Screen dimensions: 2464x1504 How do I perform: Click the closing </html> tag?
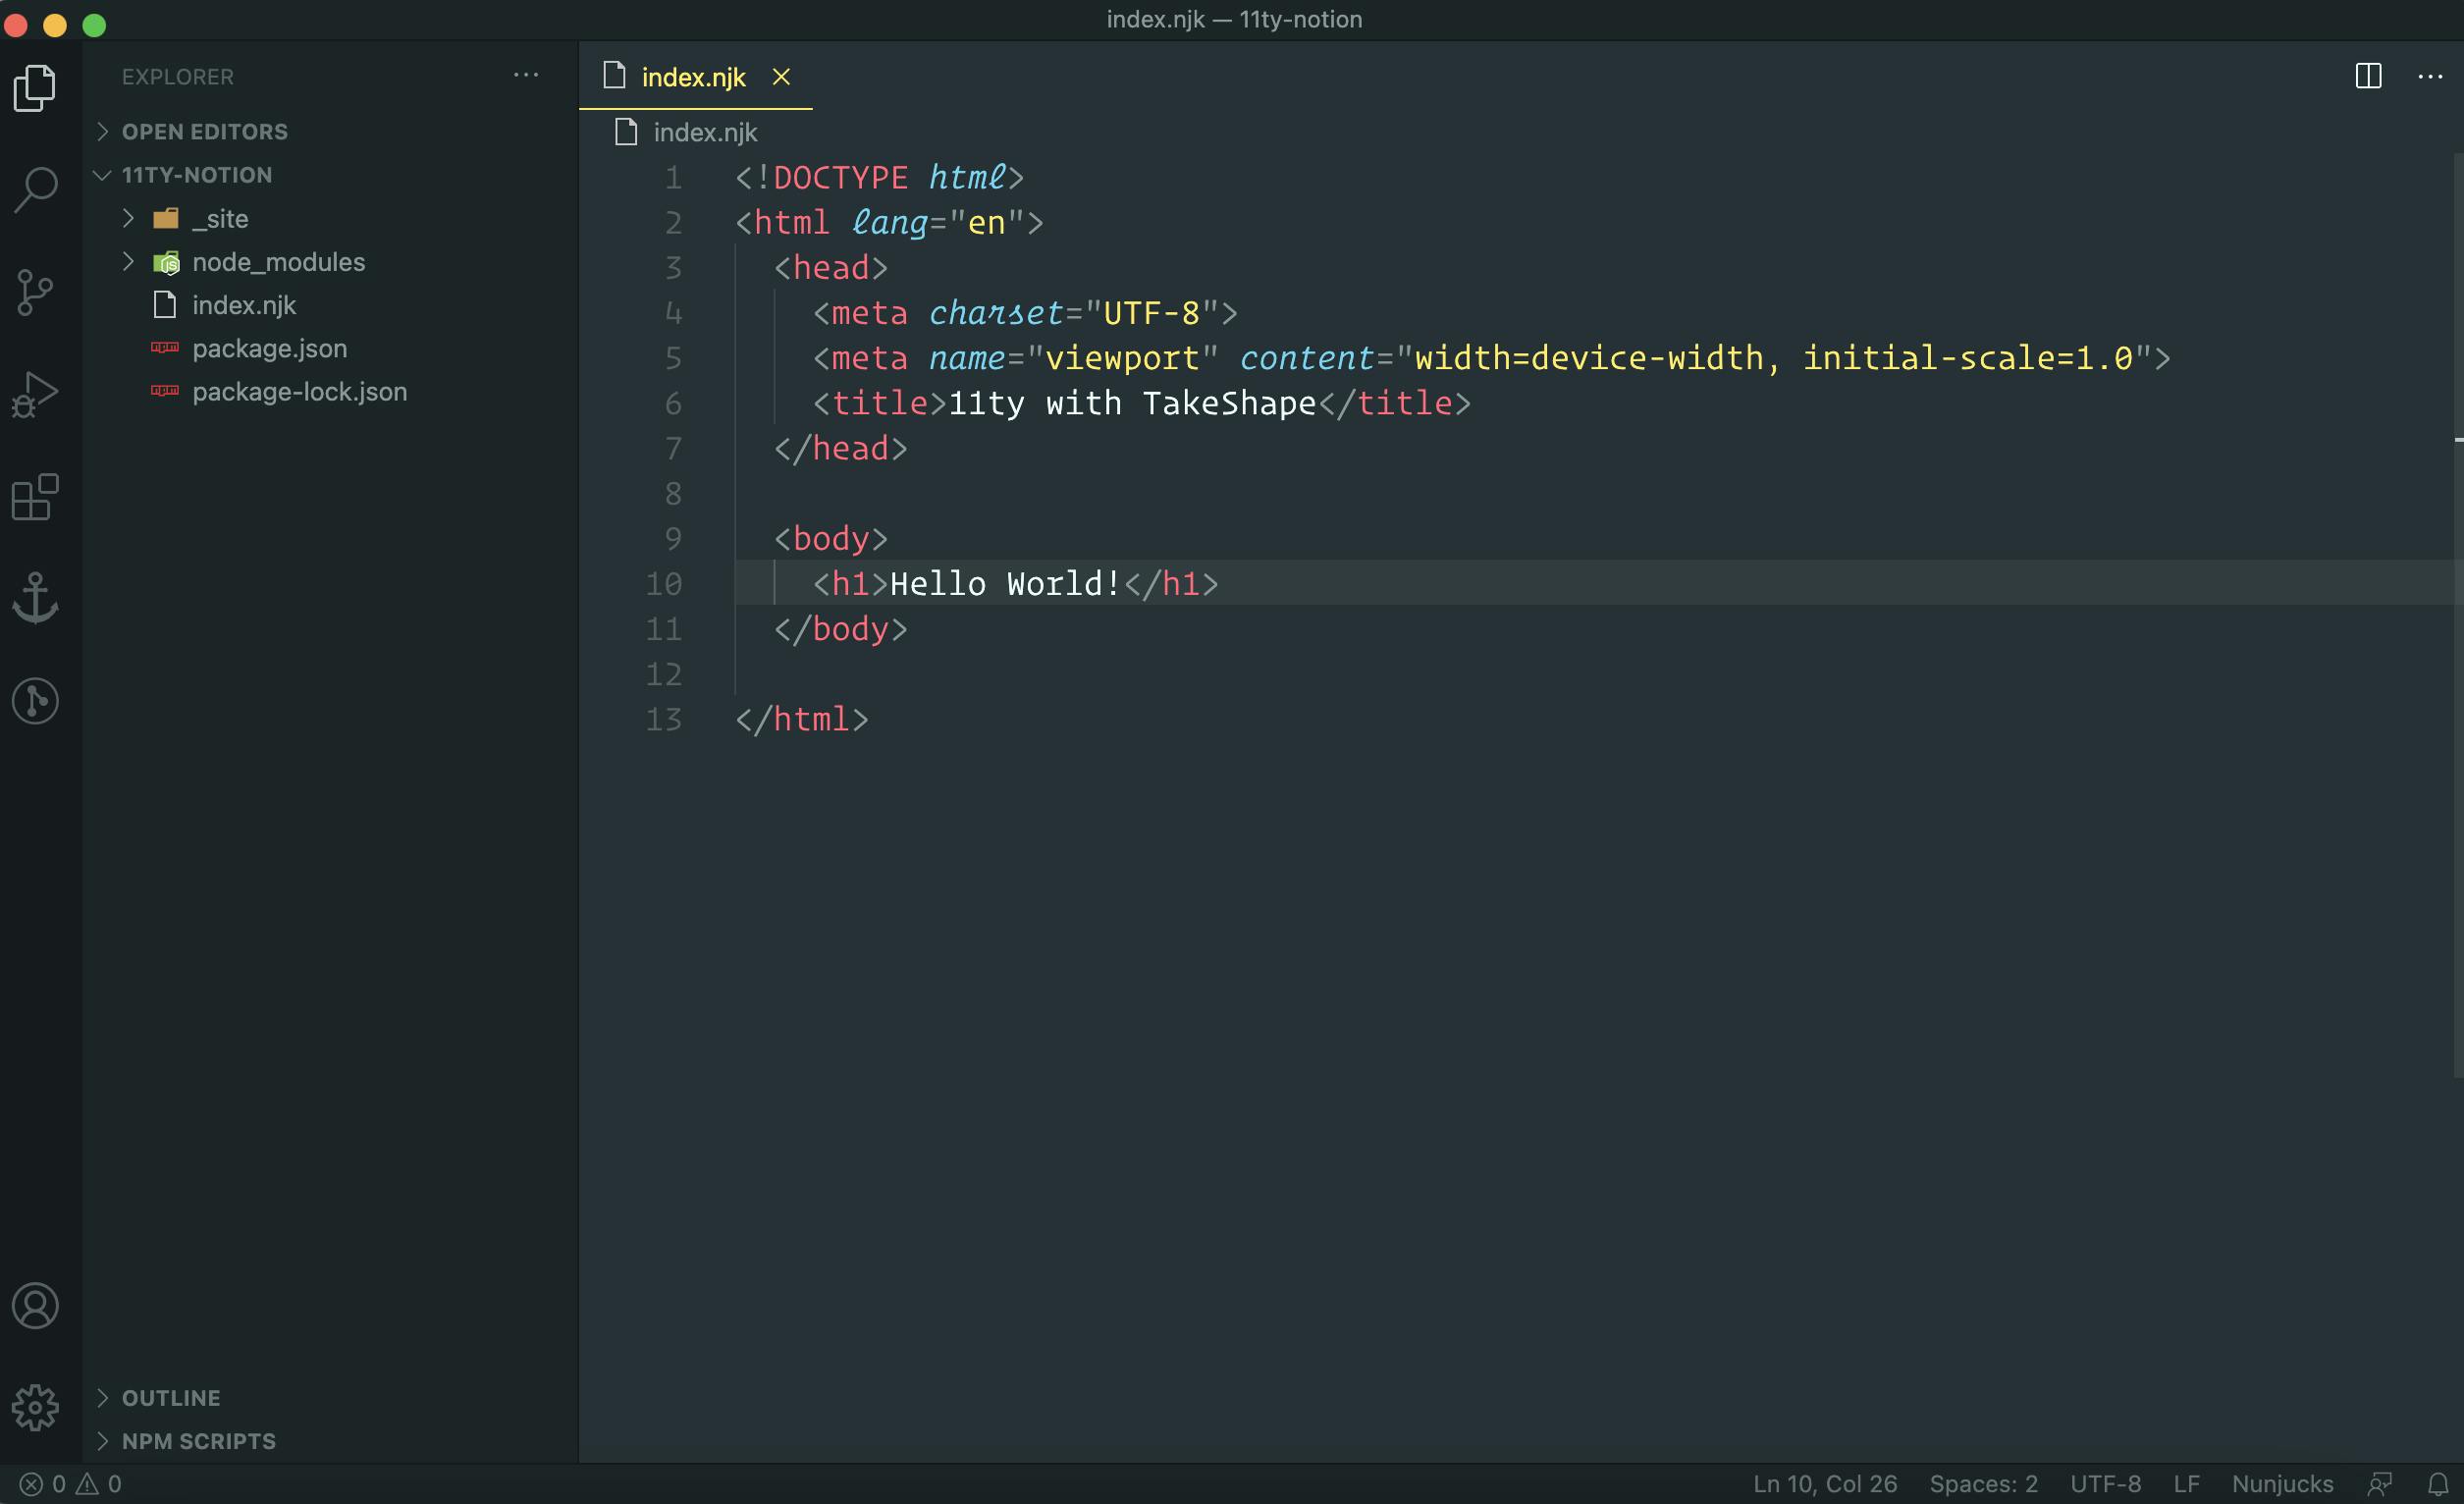[x=802, y=719]
